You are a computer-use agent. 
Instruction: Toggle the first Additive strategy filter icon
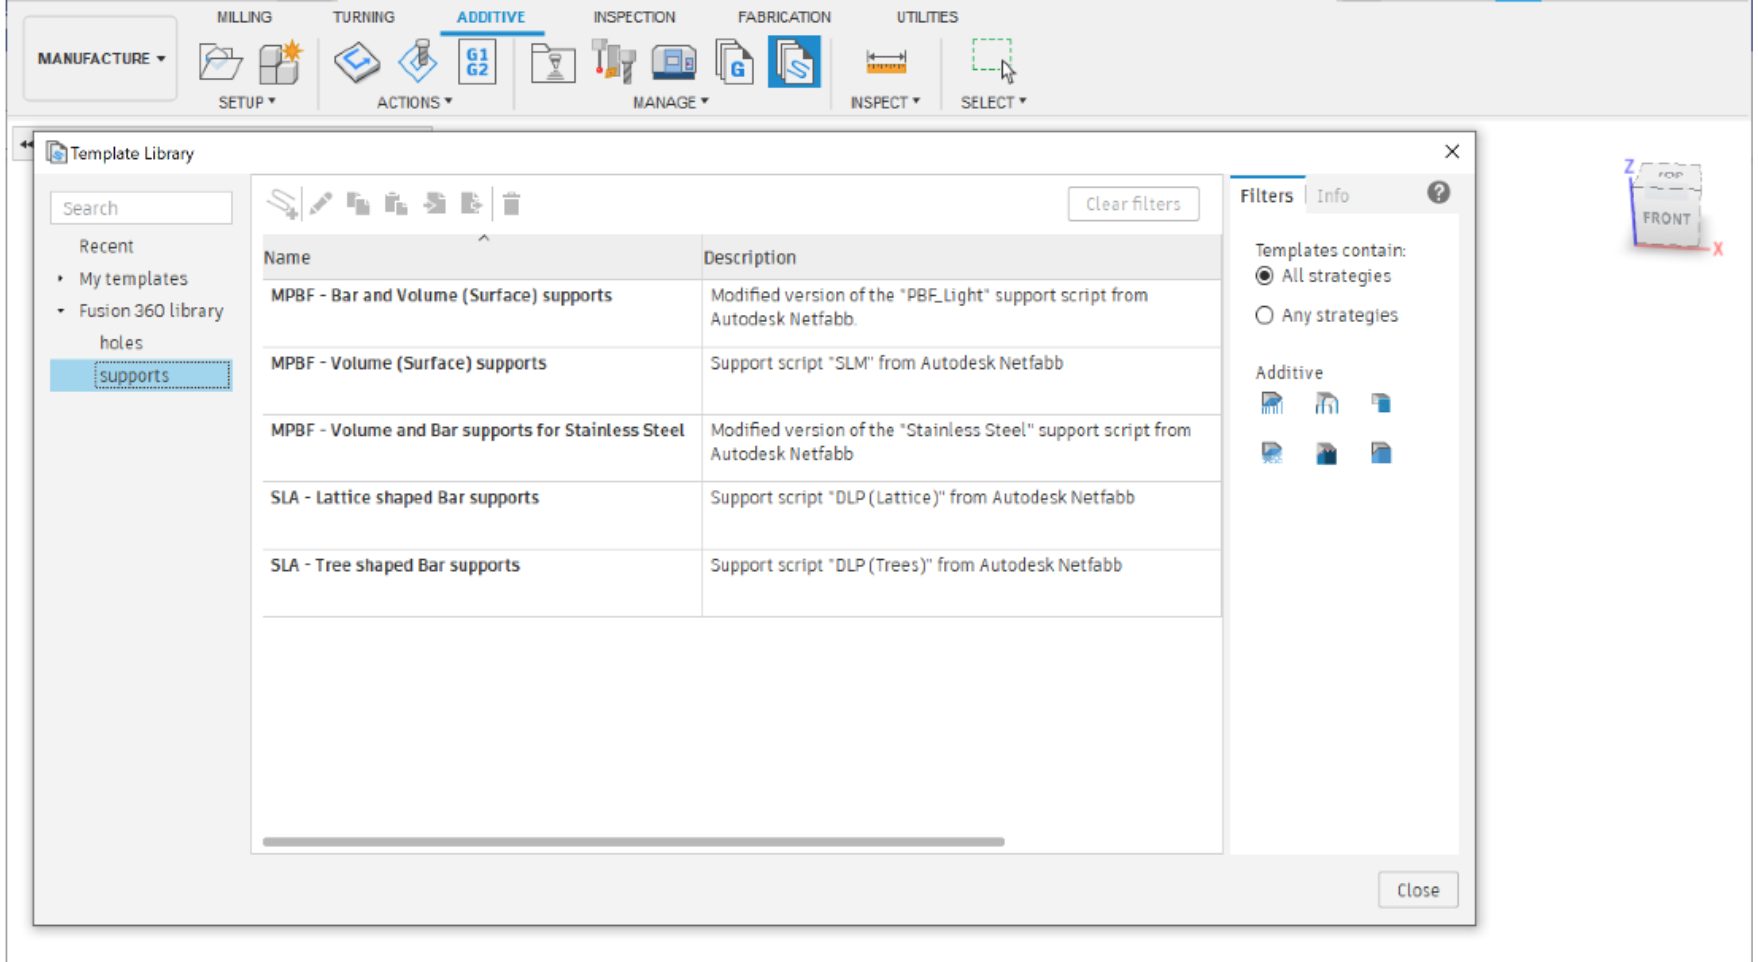coord(1271,403)
